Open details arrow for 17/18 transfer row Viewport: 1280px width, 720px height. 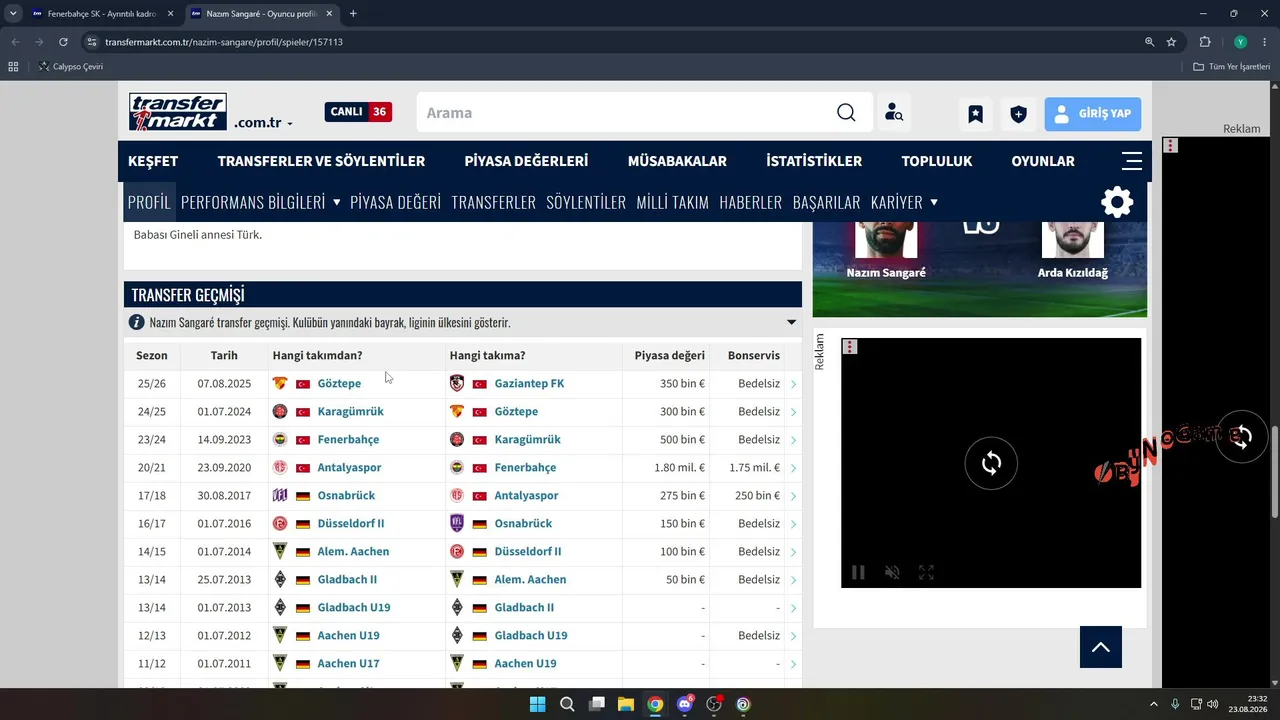(x=793, y=496)
